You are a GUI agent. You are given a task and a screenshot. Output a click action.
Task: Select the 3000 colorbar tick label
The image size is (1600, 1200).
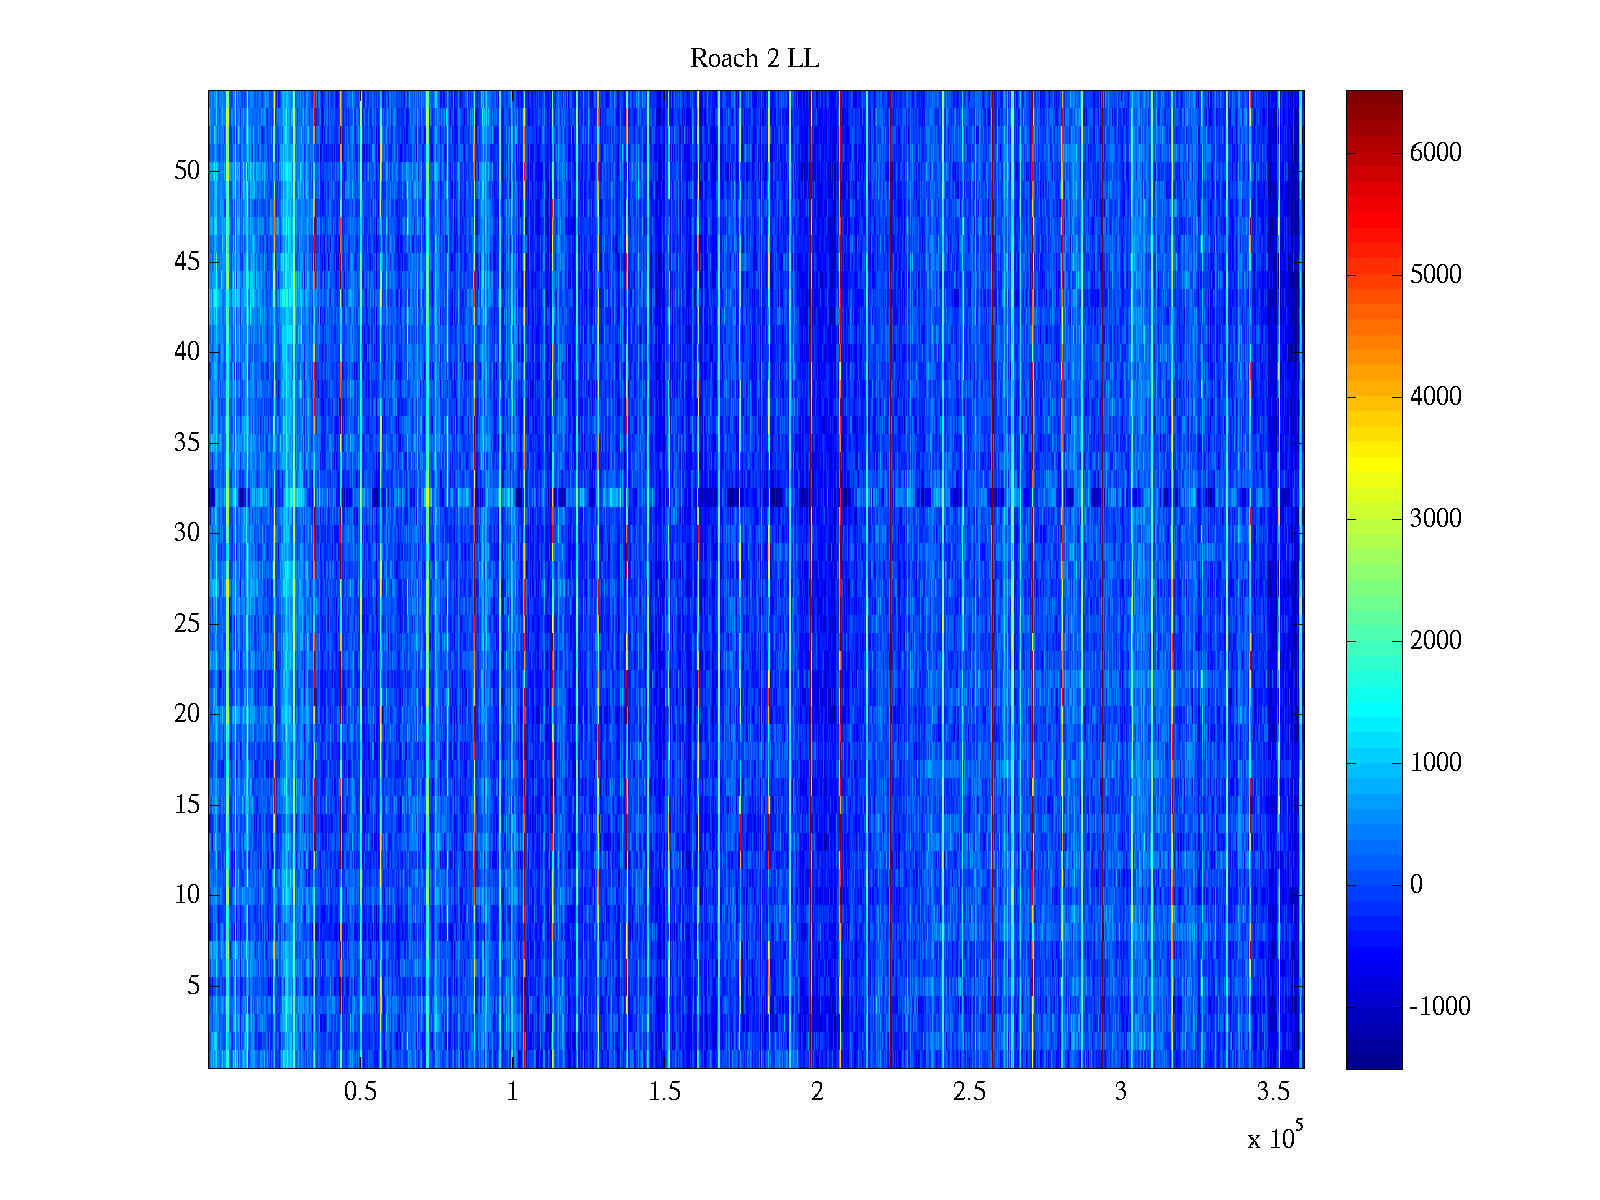click(x=1435, y=518)
